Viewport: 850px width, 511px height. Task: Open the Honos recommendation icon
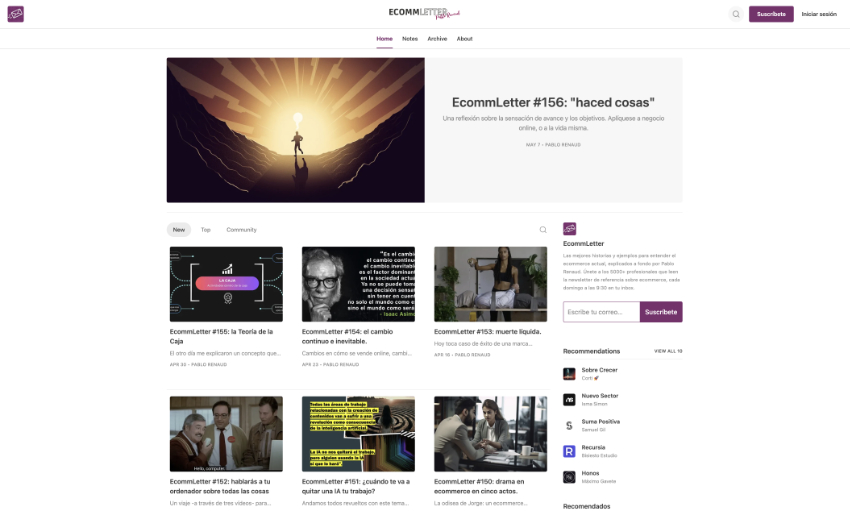pos(569,477)
